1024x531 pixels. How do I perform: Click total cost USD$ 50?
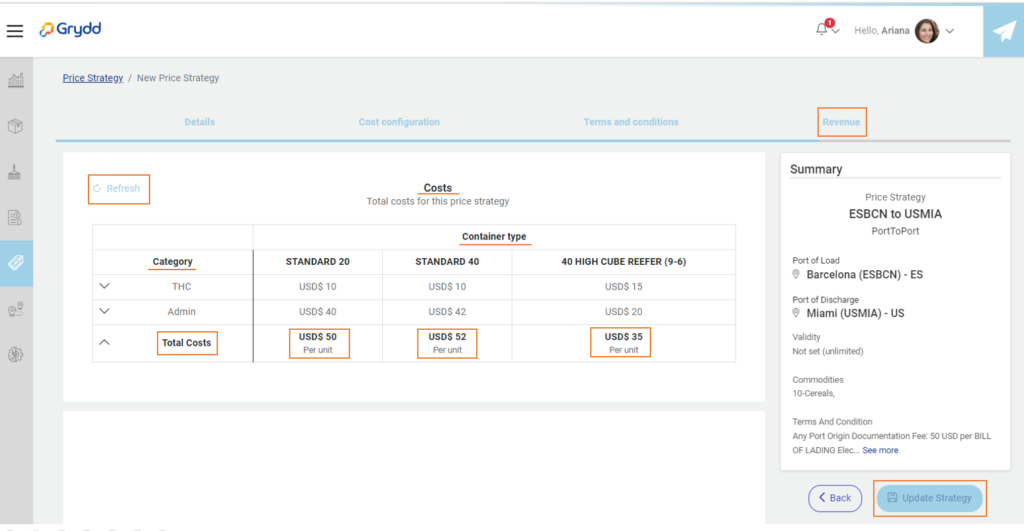317,337
